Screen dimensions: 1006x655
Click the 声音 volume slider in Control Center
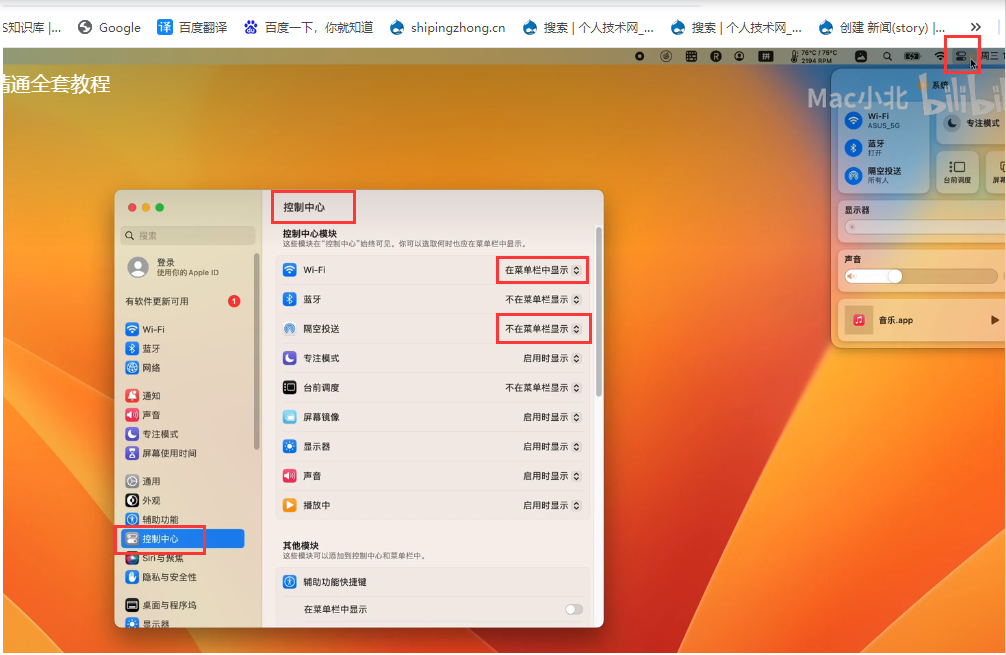click(x=921, y=276)
